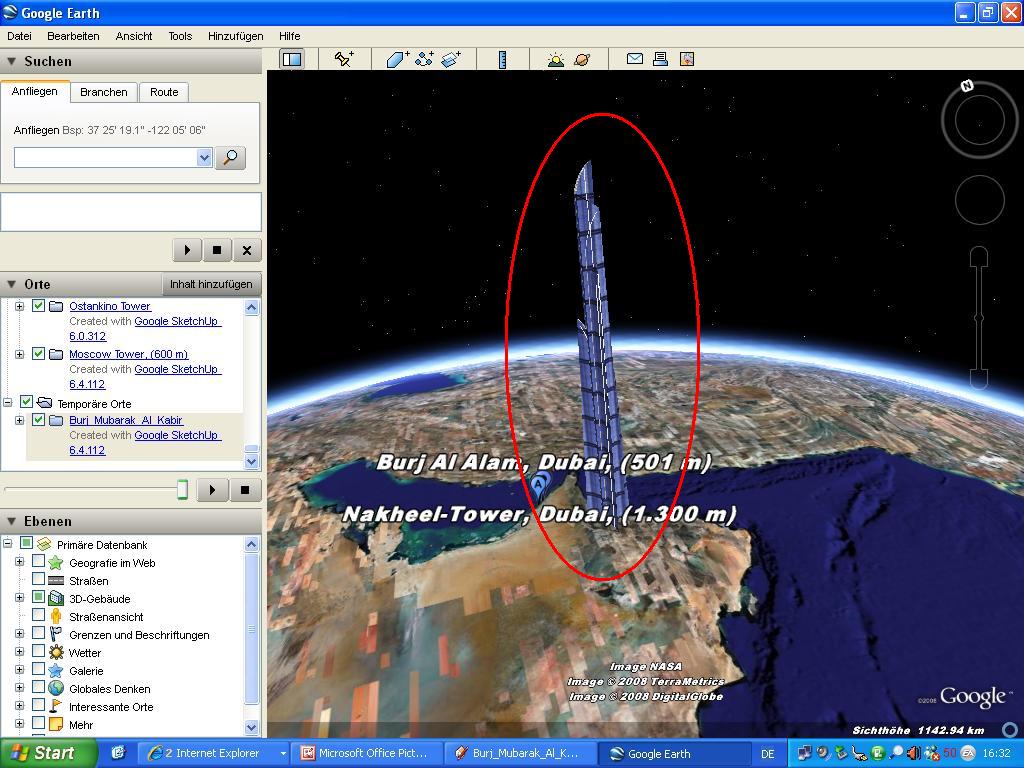Screen dimensions: 1024x768
Task: Open the Ostankino Tower link
Action: click(110, 306)
